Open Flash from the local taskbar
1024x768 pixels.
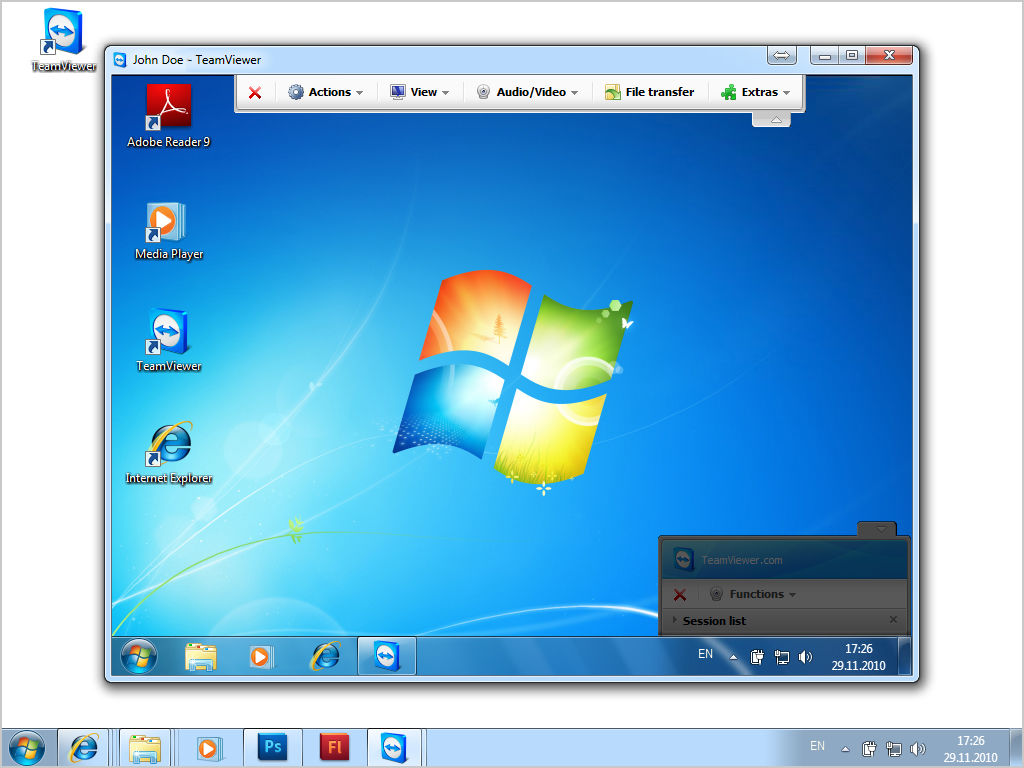point(334,747)
